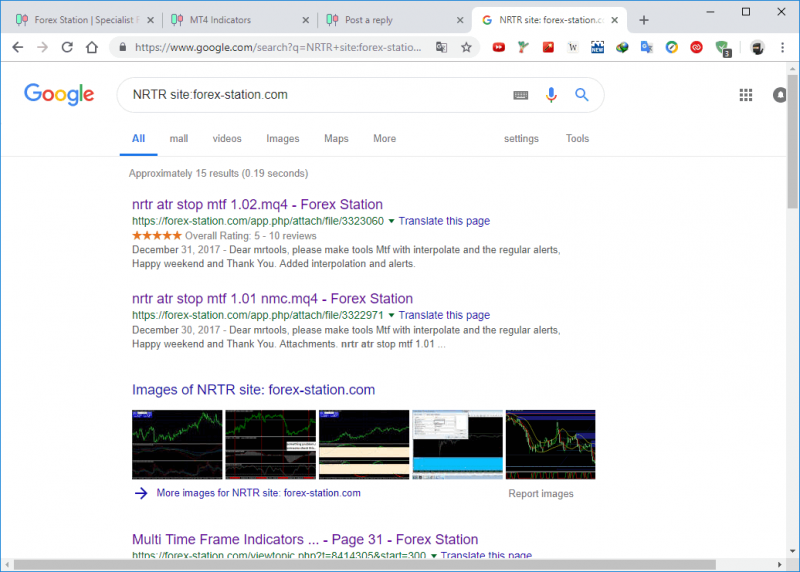
Task: Expand dropdown arrow beside file/3322971 URL
Action: 391,315
